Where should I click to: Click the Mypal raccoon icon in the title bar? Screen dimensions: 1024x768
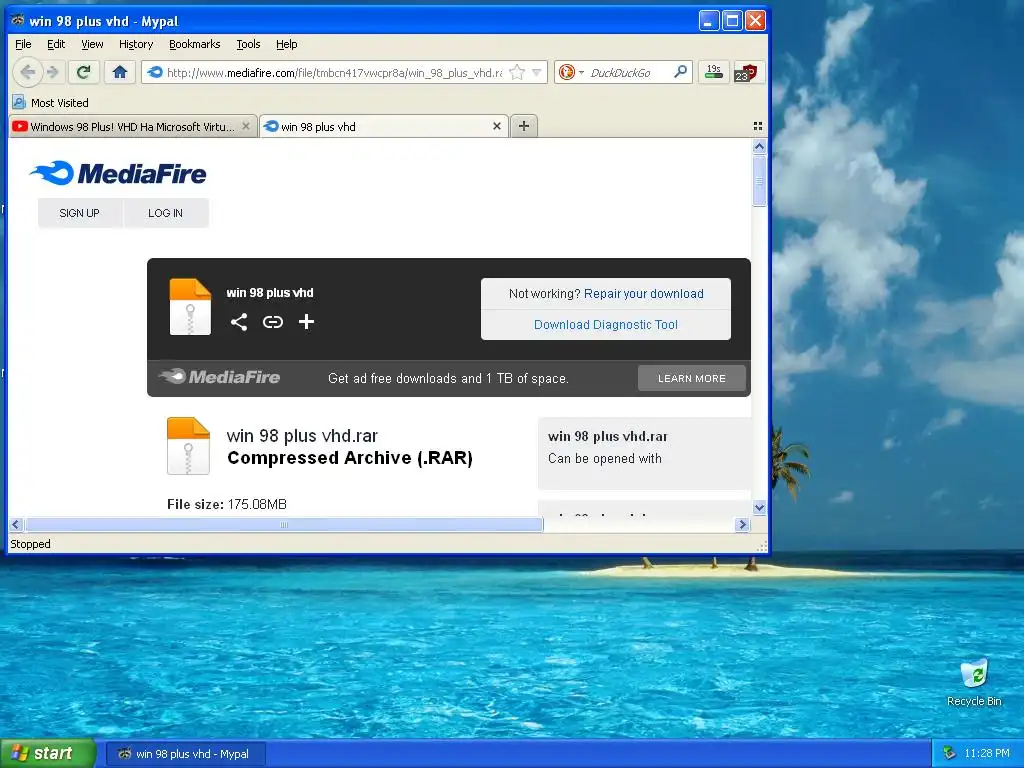click(x=18, y=20)
